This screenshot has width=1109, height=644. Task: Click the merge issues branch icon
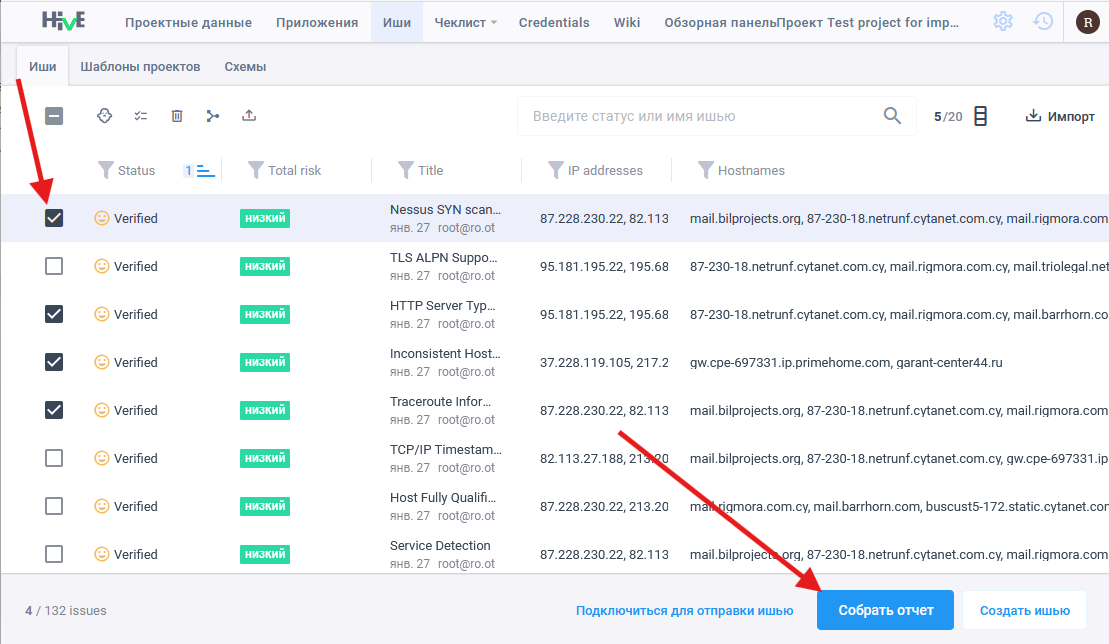213,116
